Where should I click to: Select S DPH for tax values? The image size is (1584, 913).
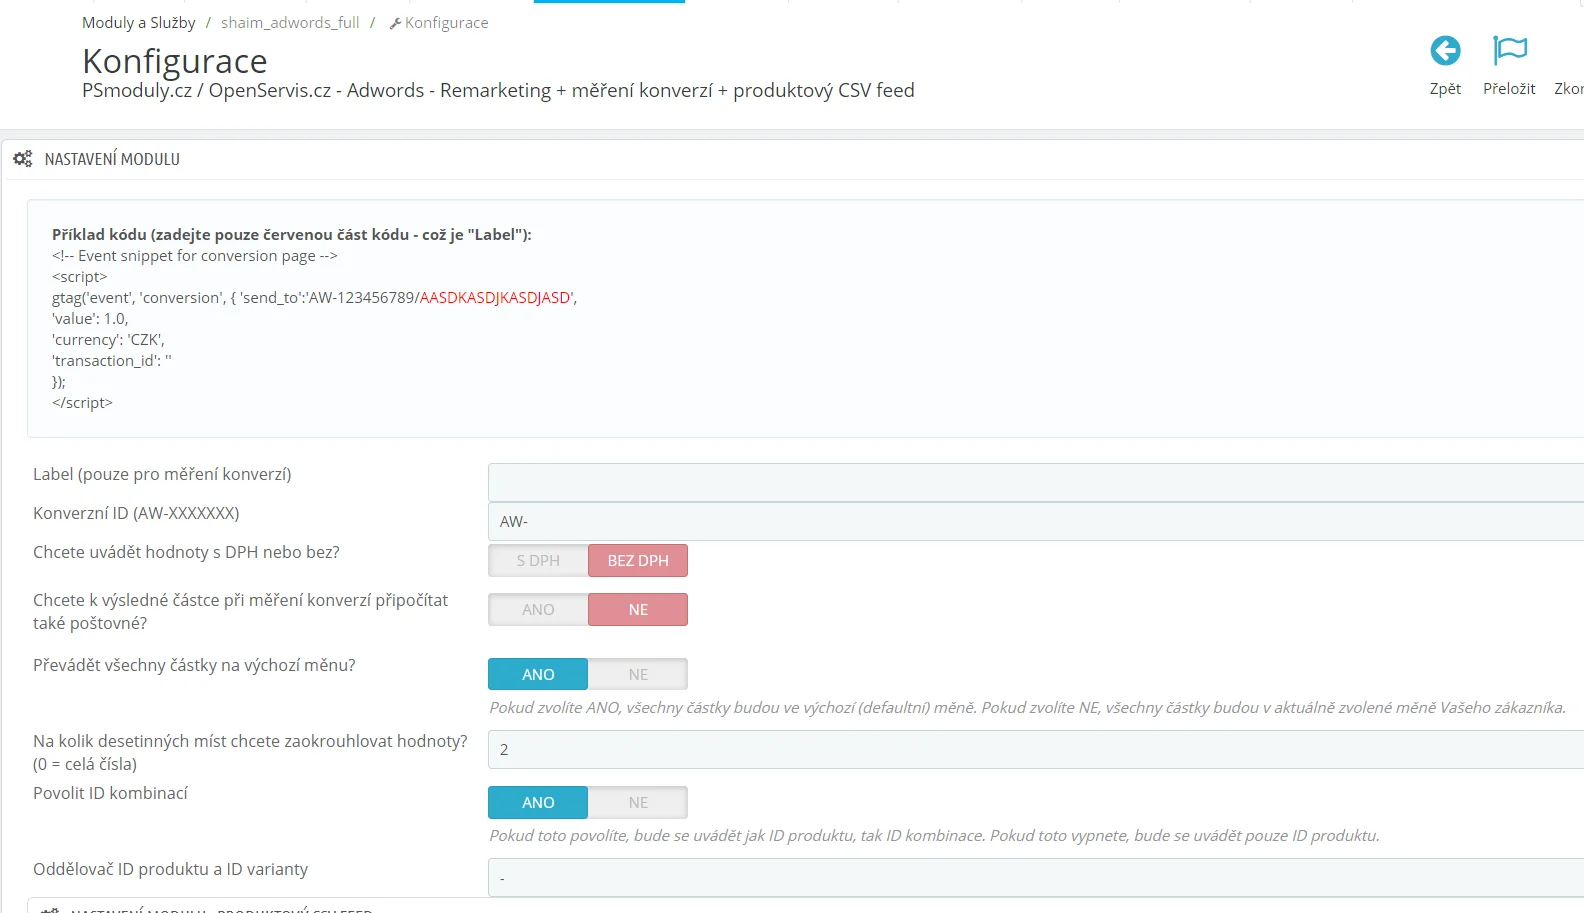[x=538, y=561]
